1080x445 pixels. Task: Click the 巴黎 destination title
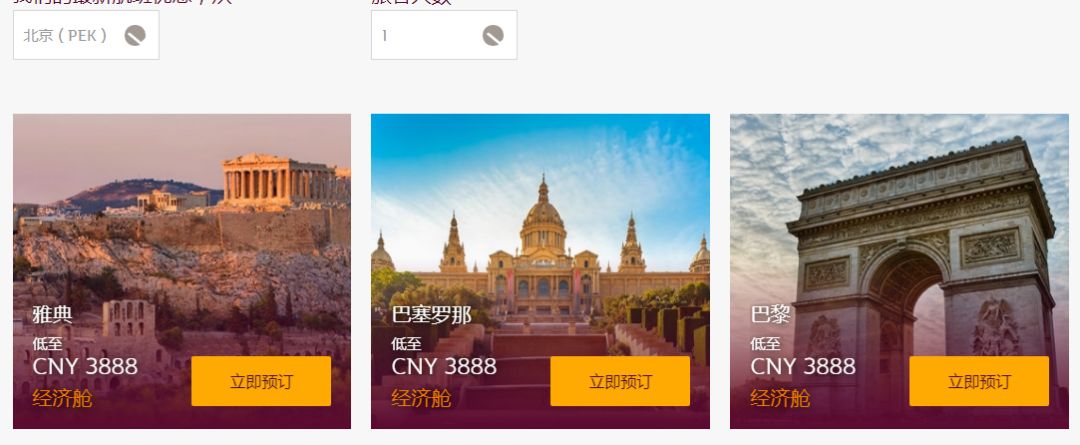tap(770, 315)
